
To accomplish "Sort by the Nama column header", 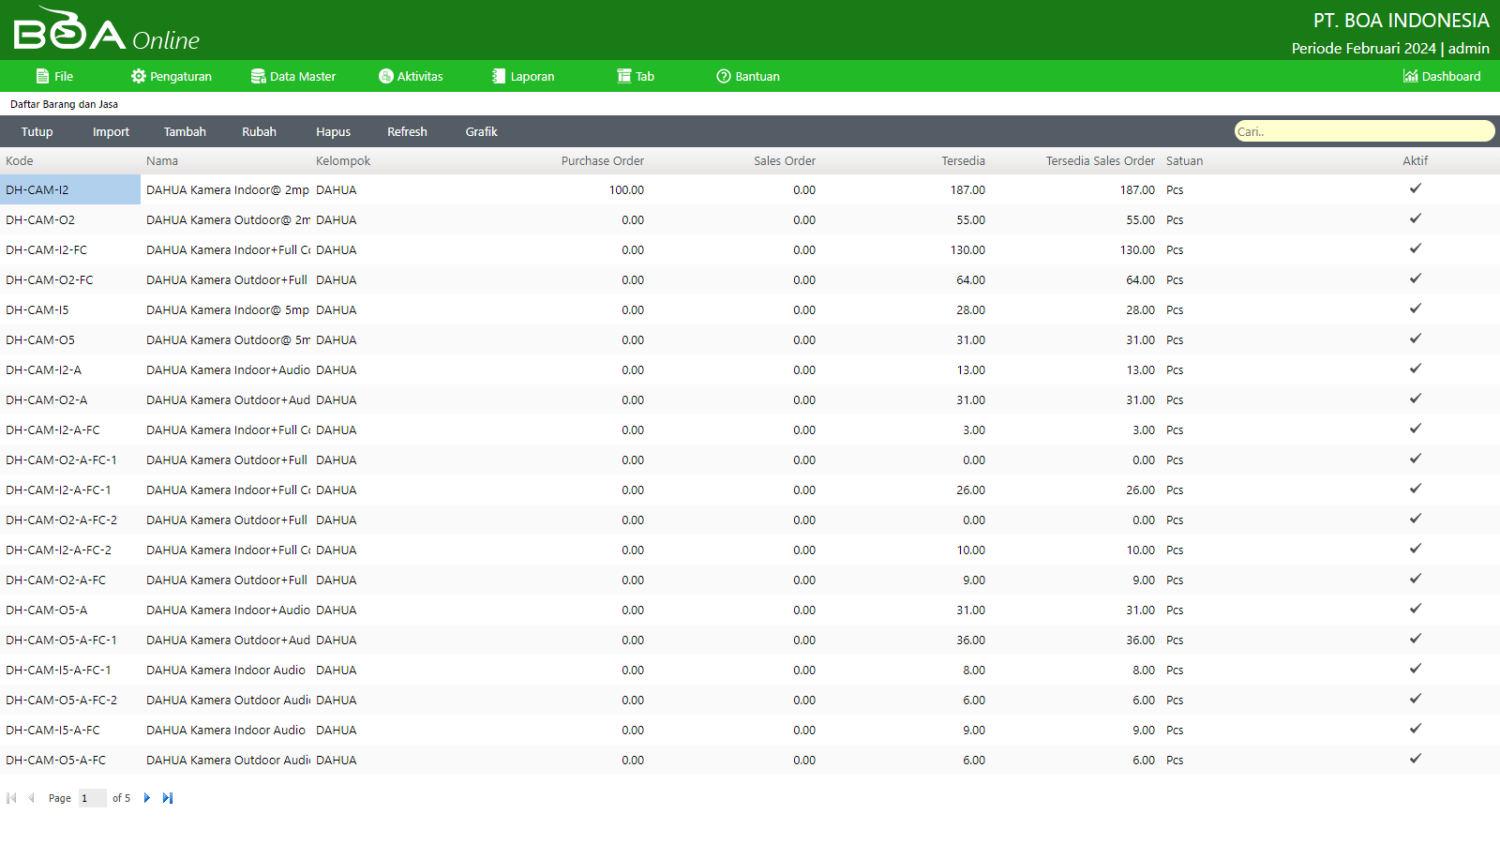I will click(x=162, y=161).
